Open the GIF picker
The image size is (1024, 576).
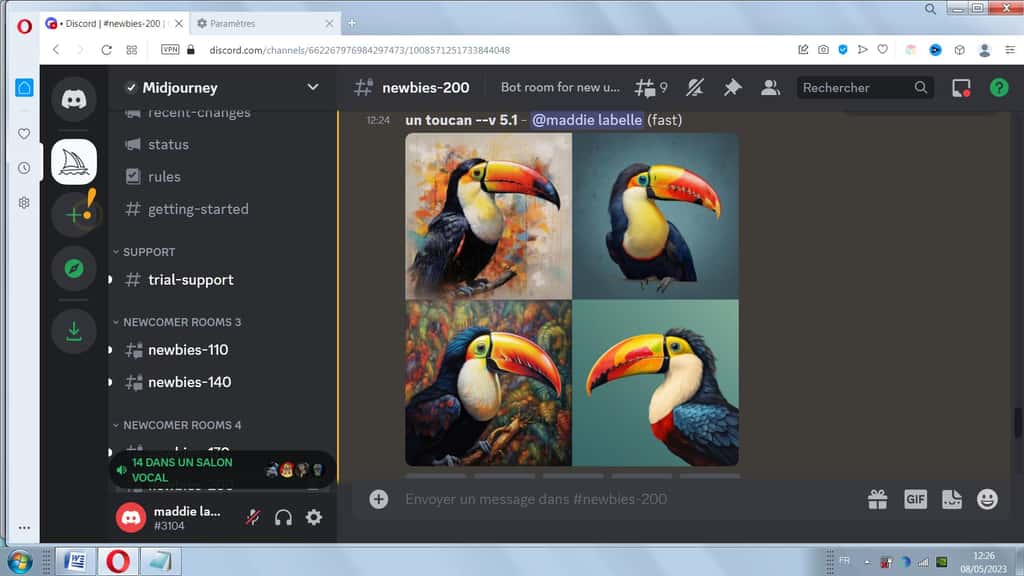915,499
